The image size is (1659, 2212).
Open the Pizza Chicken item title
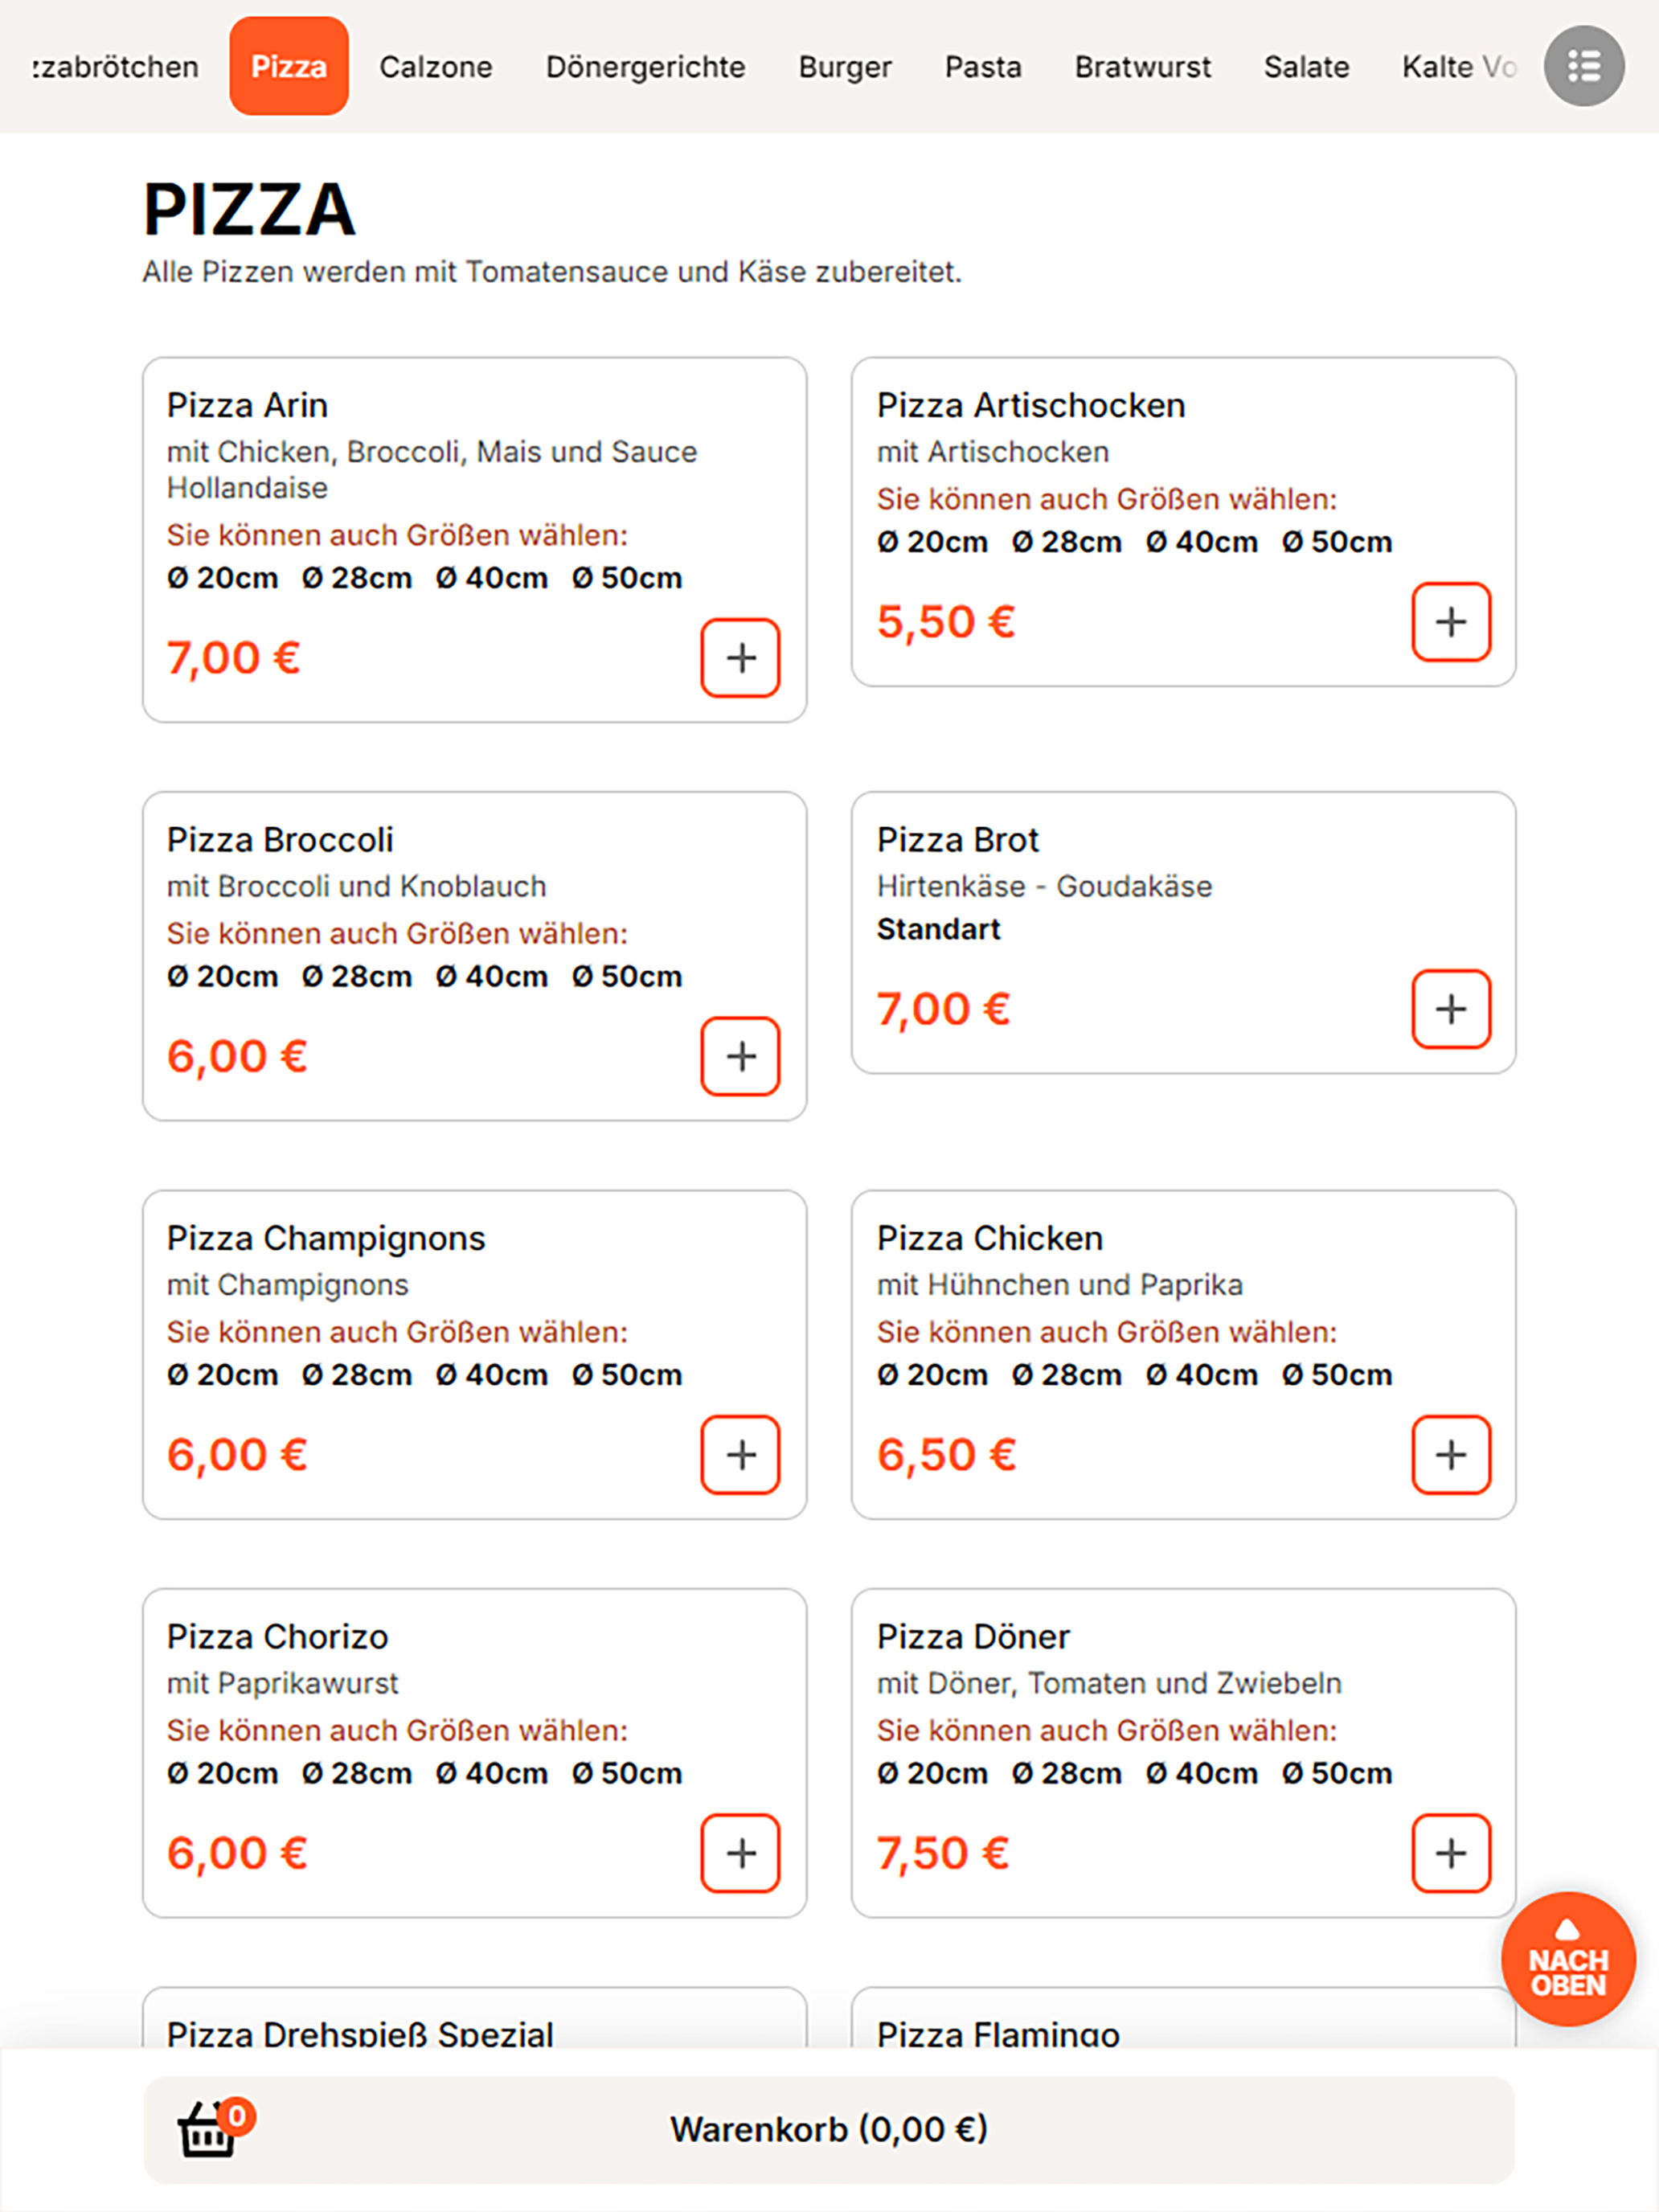[990, 1238]
